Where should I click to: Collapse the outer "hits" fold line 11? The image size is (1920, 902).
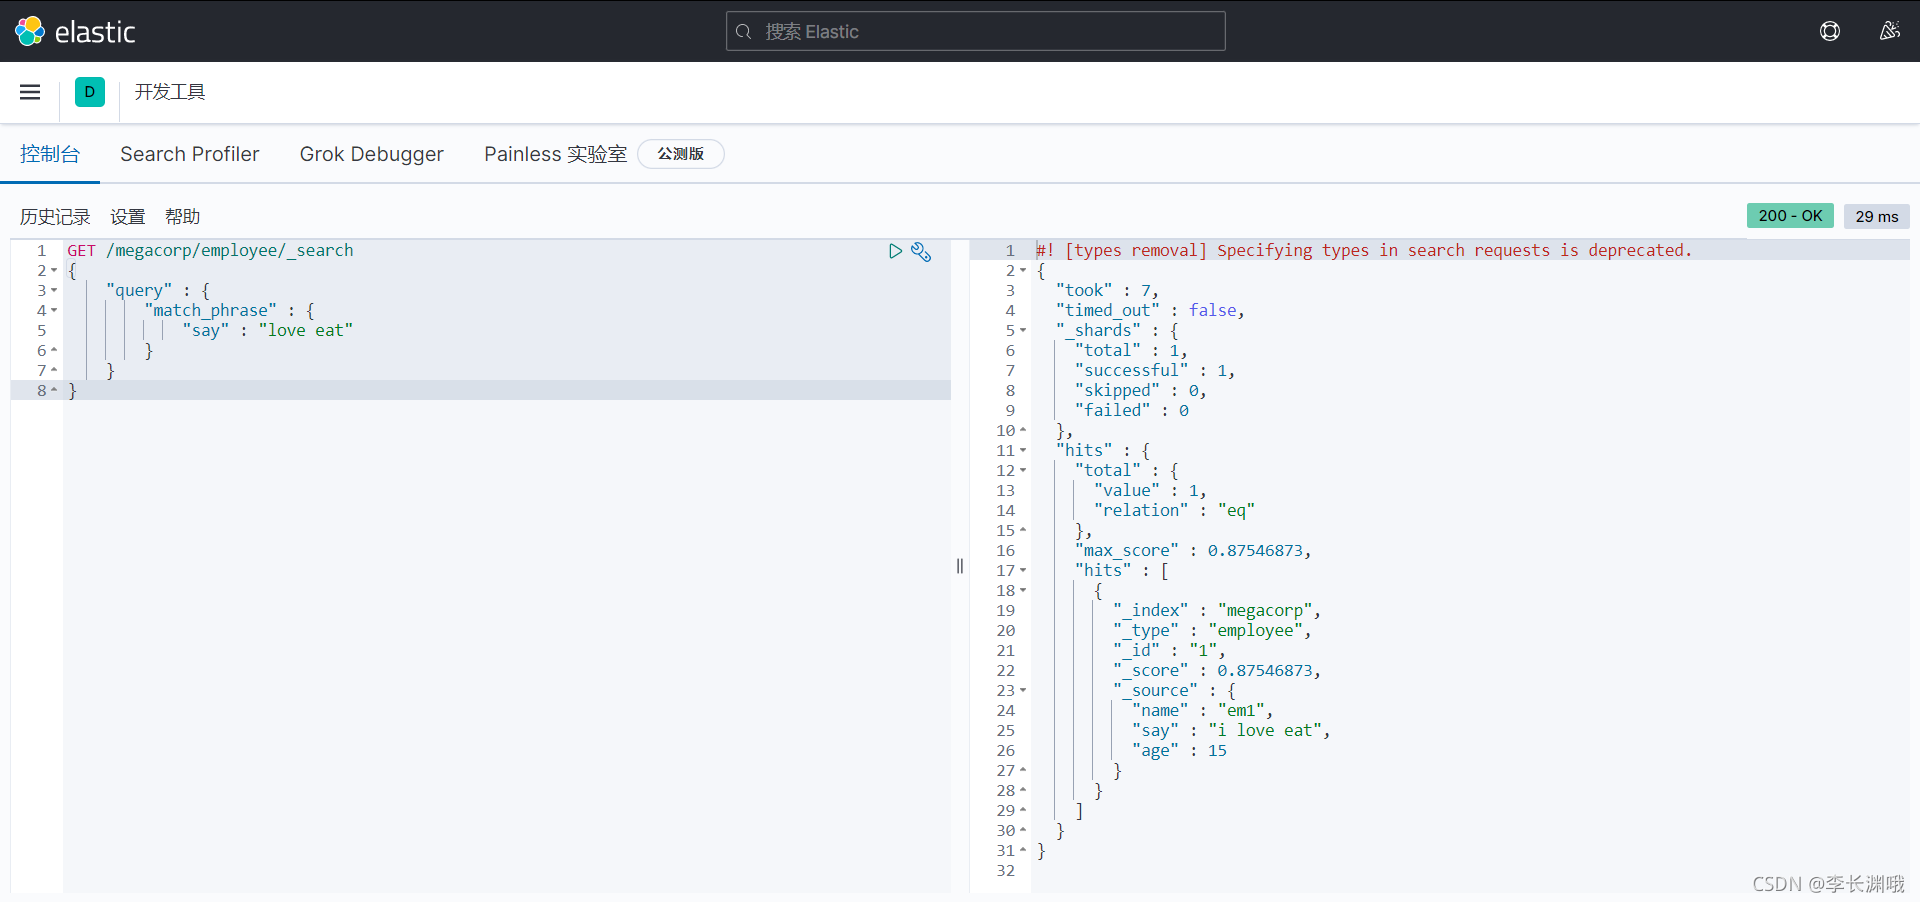point(1023,451)
